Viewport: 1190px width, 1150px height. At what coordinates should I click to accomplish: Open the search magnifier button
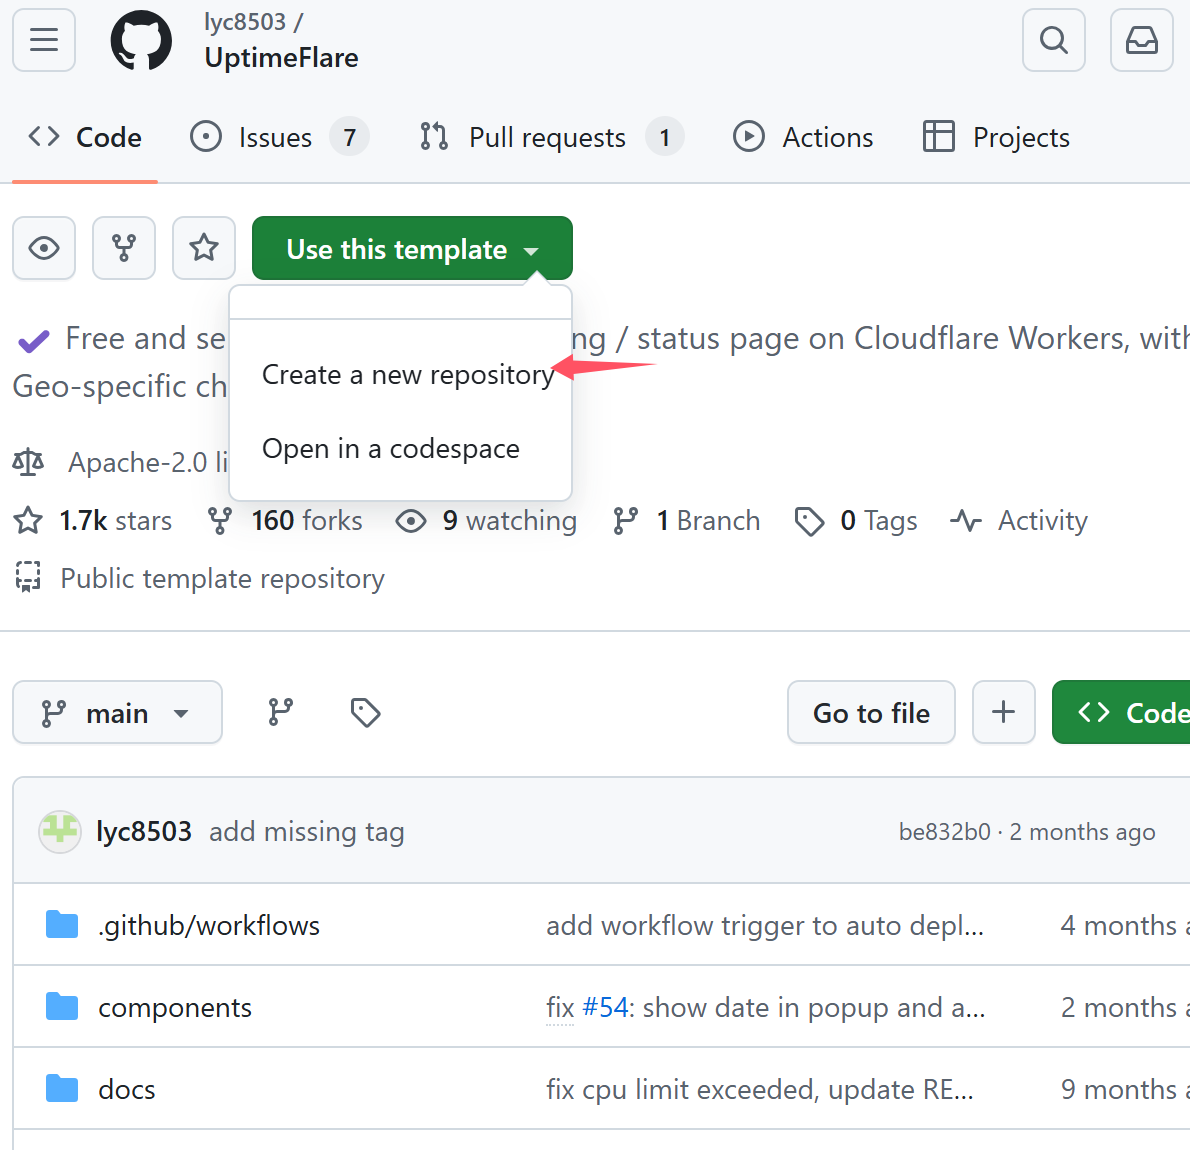click(x=1053, y=40)
